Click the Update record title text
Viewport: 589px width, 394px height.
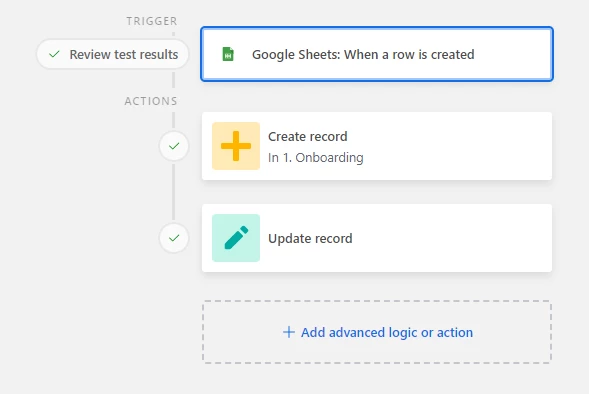click(x=310, y=239)
